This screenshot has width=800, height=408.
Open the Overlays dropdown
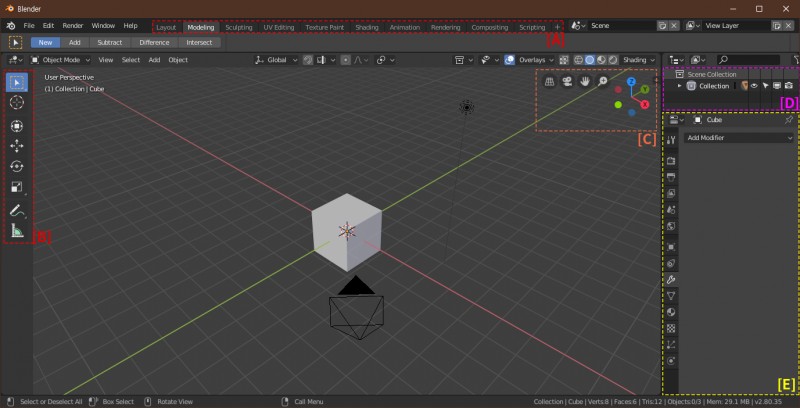(x=536, y=60)
